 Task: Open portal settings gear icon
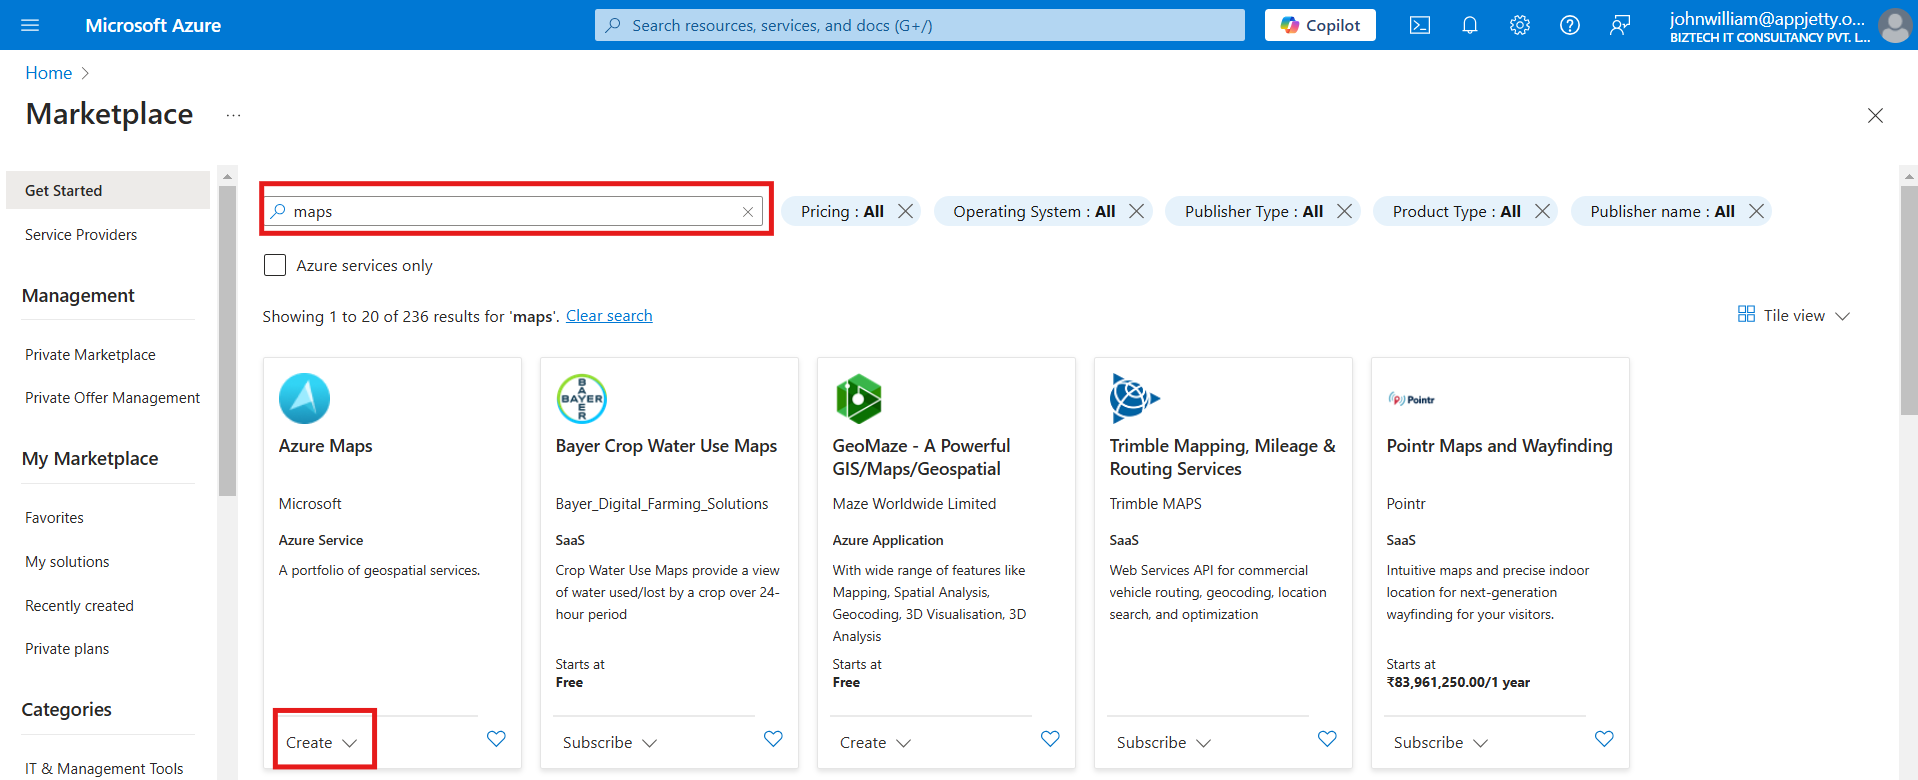tap(1519, 25)
